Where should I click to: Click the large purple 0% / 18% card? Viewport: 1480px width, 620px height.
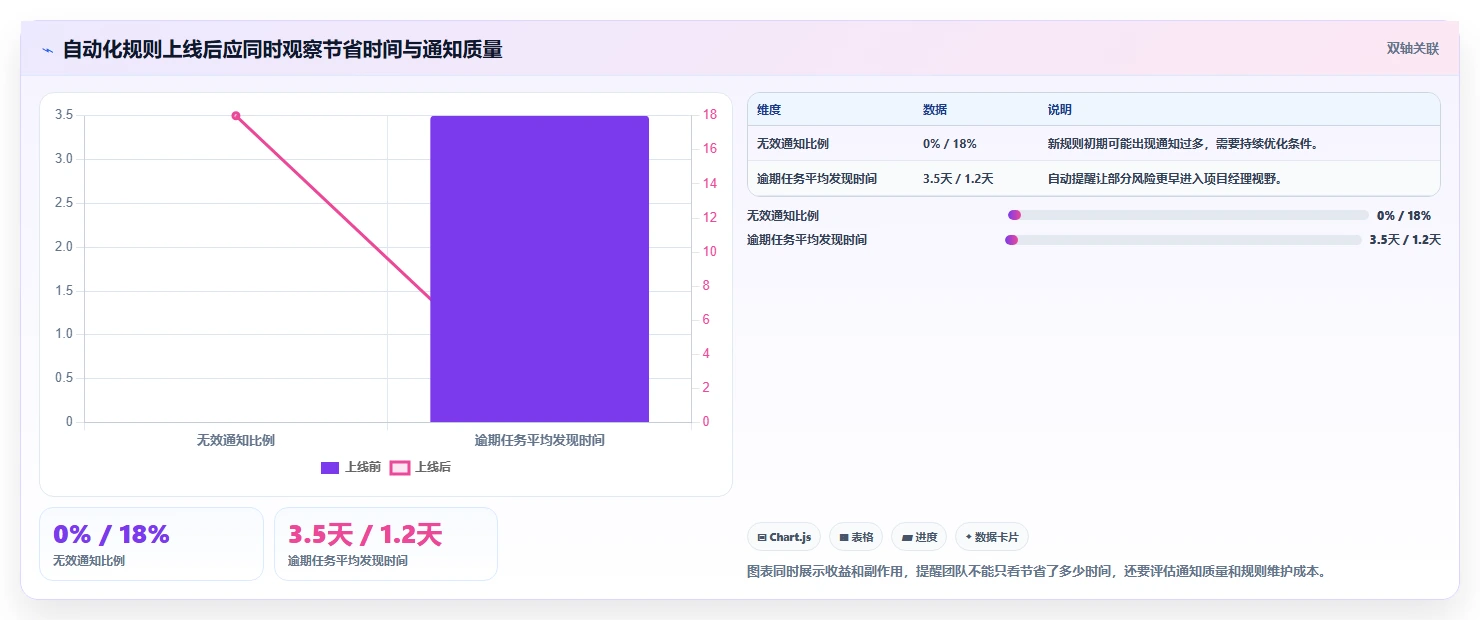point(151,544)
